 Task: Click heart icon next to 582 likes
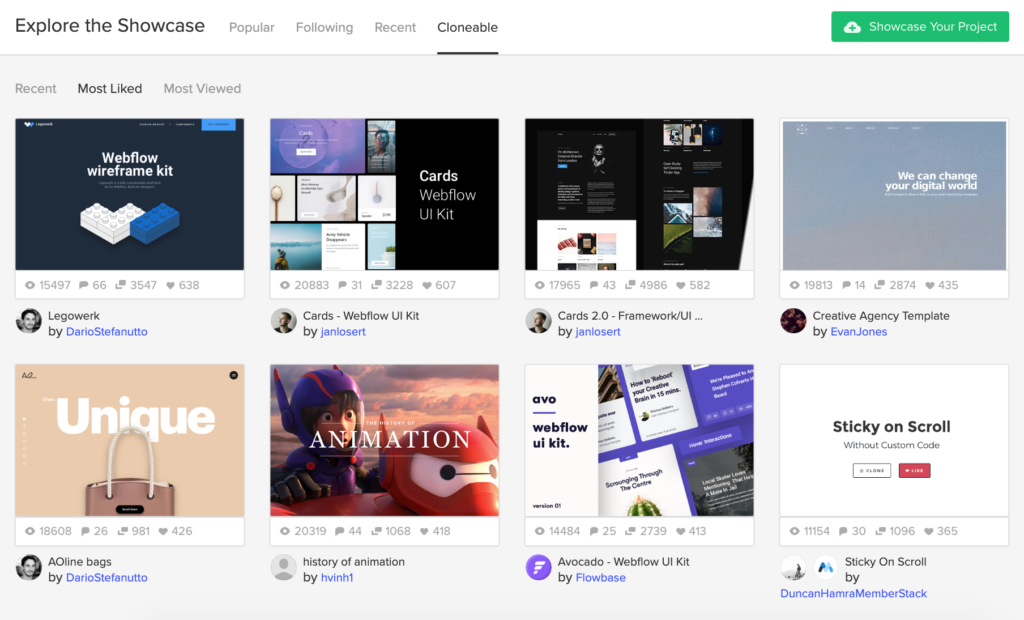tap(680, 286)
